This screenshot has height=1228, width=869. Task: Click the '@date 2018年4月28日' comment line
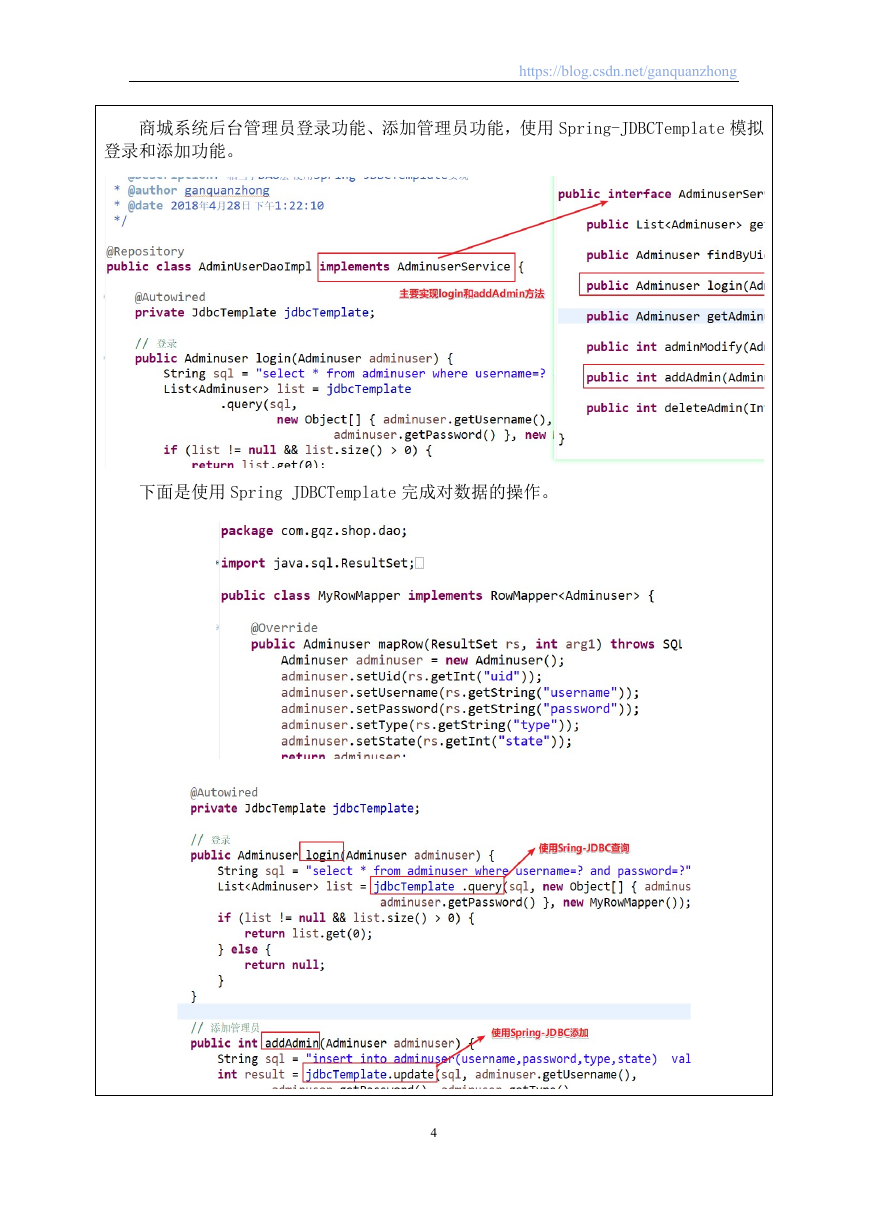click(x=219, y=205)
